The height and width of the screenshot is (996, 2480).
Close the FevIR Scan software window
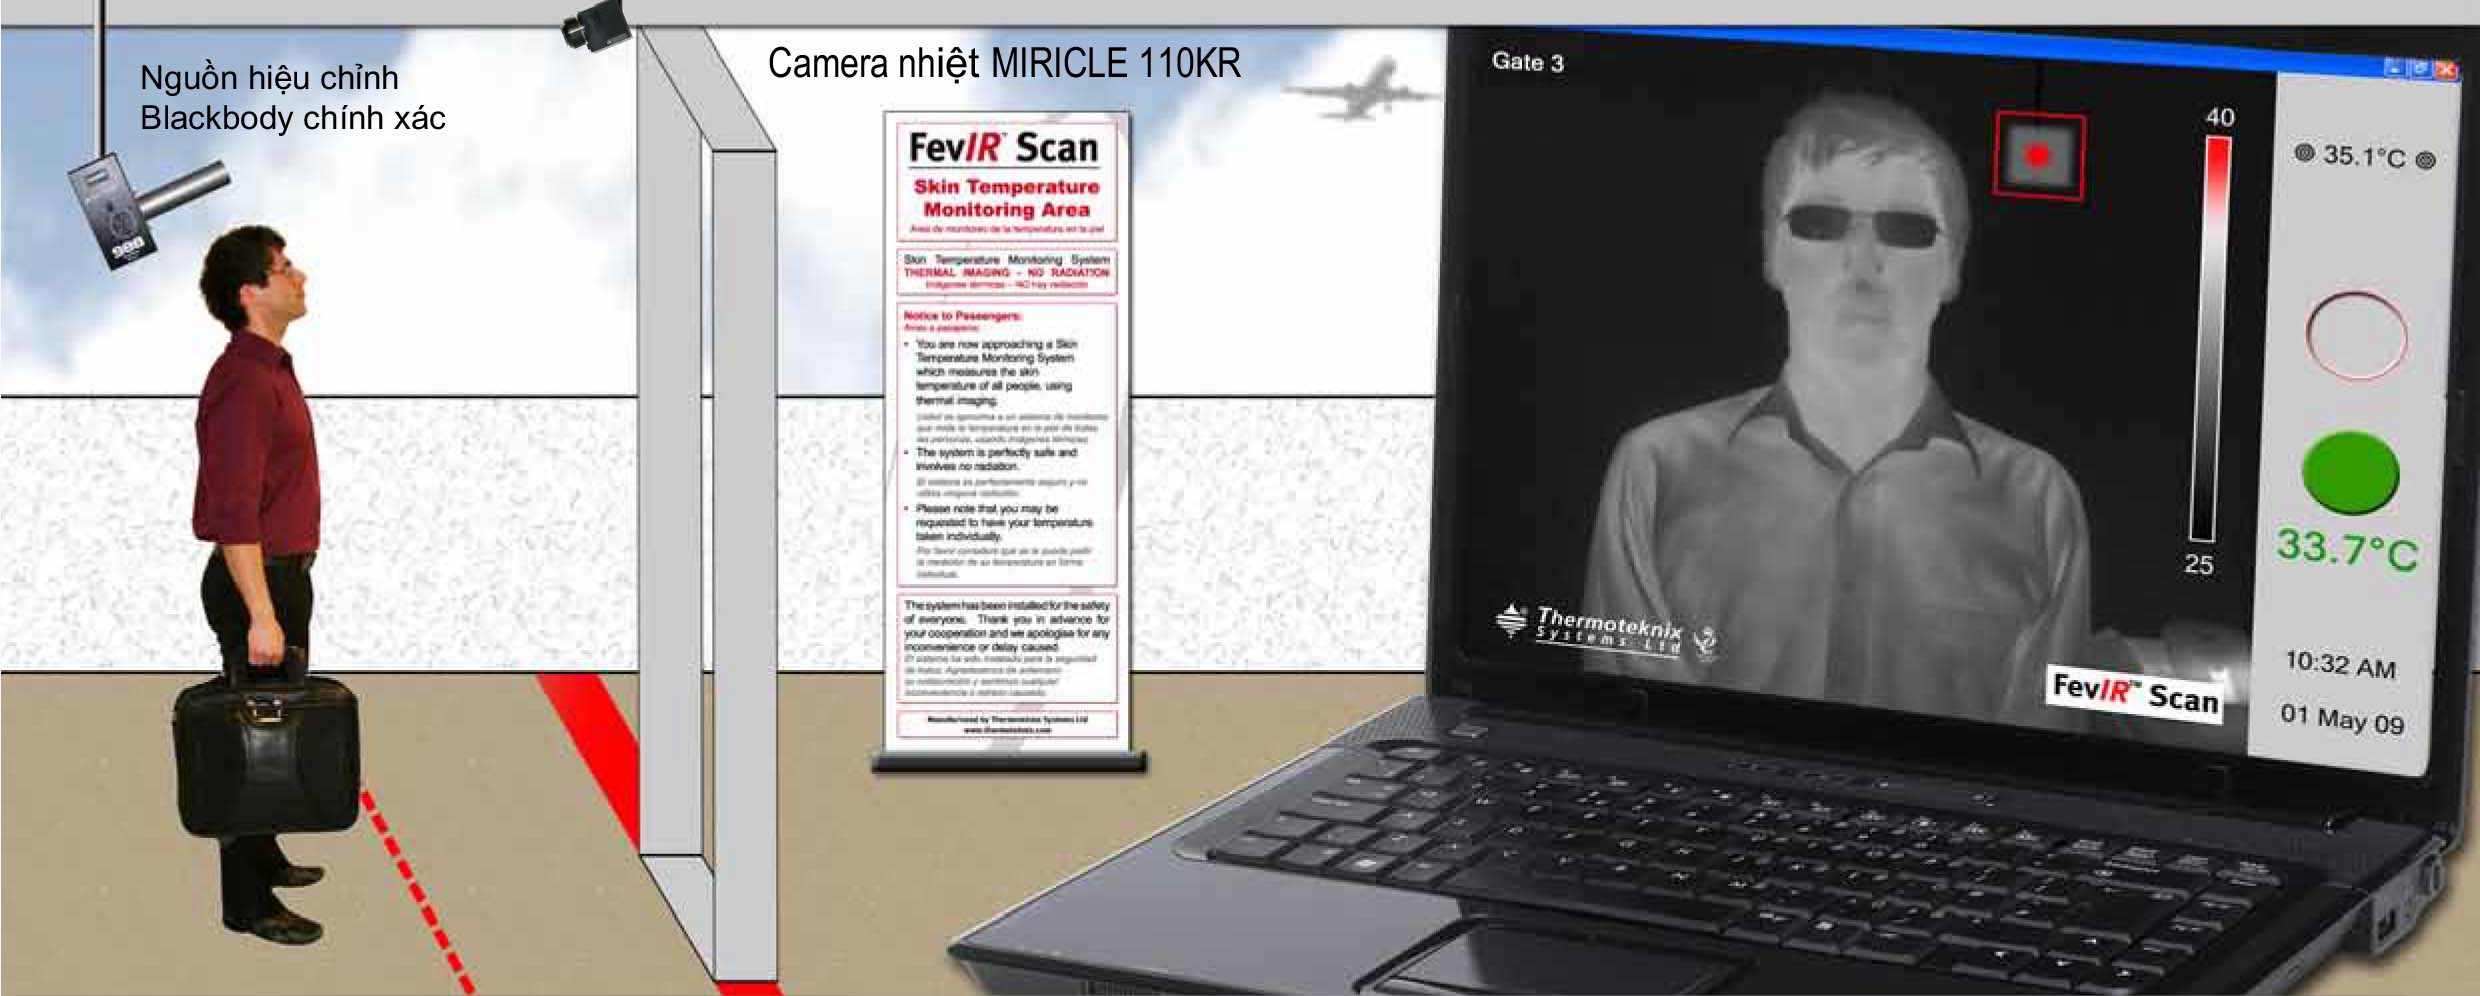(2445, 69)
